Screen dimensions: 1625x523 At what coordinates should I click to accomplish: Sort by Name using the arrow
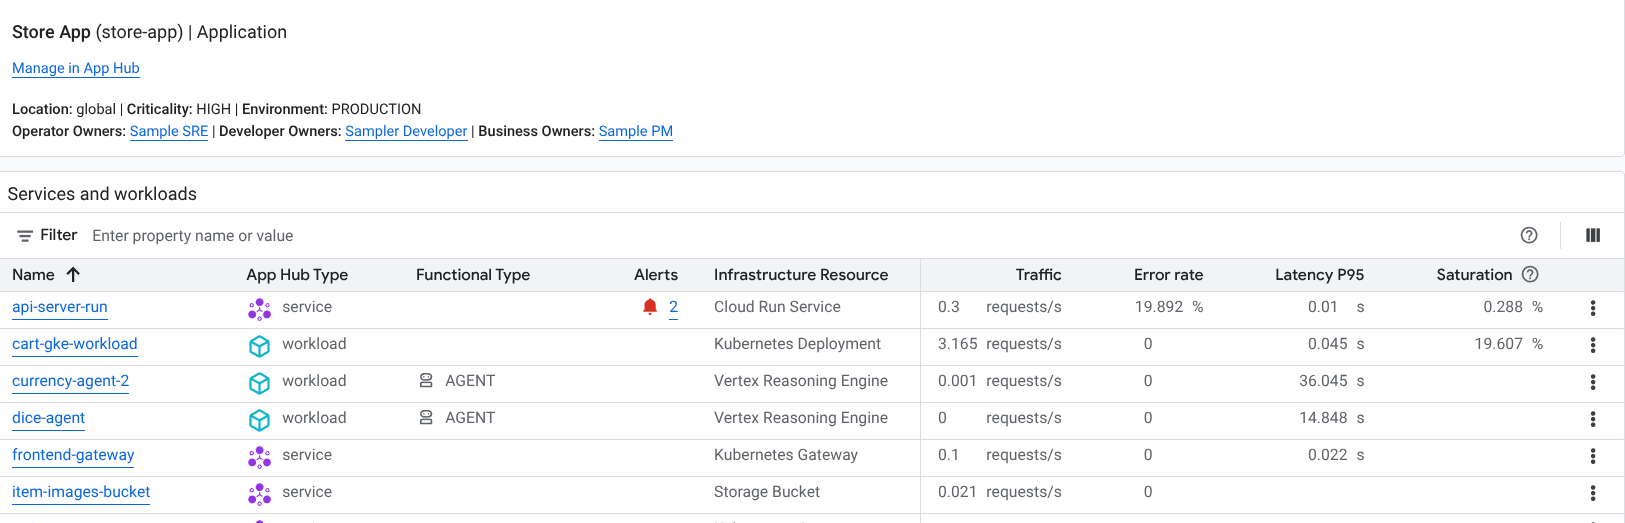click(x=73, y=274)
